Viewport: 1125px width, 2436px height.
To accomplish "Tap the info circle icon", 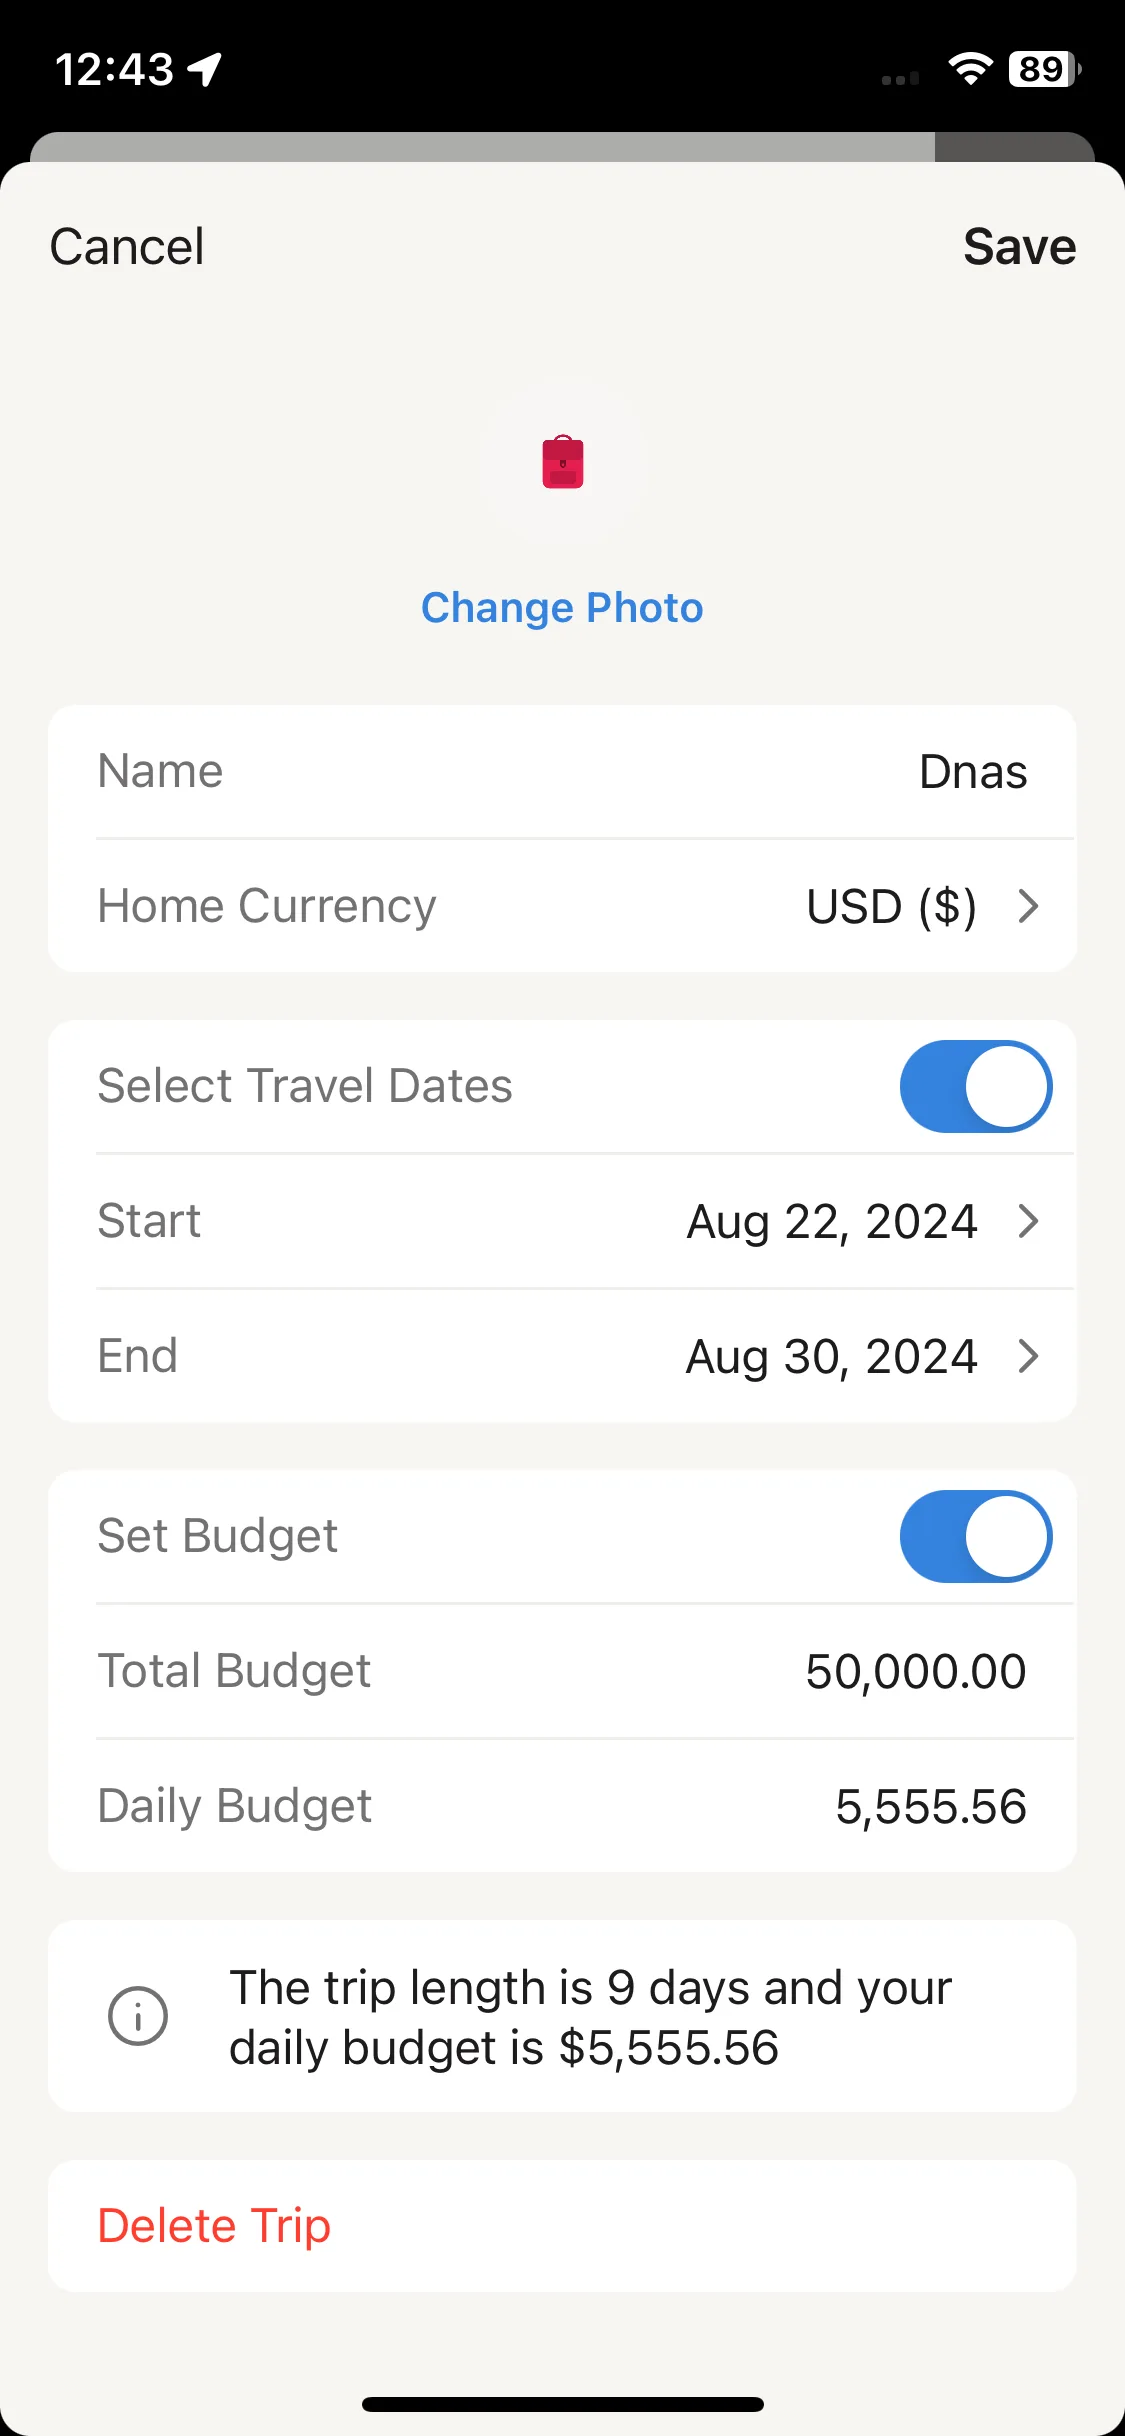I will pos(138,2016).
